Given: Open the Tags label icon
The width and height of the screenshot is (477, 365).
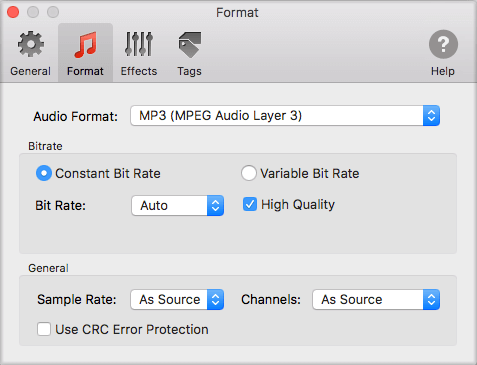Looking at the screenshot, I should [x=190, y=45].
